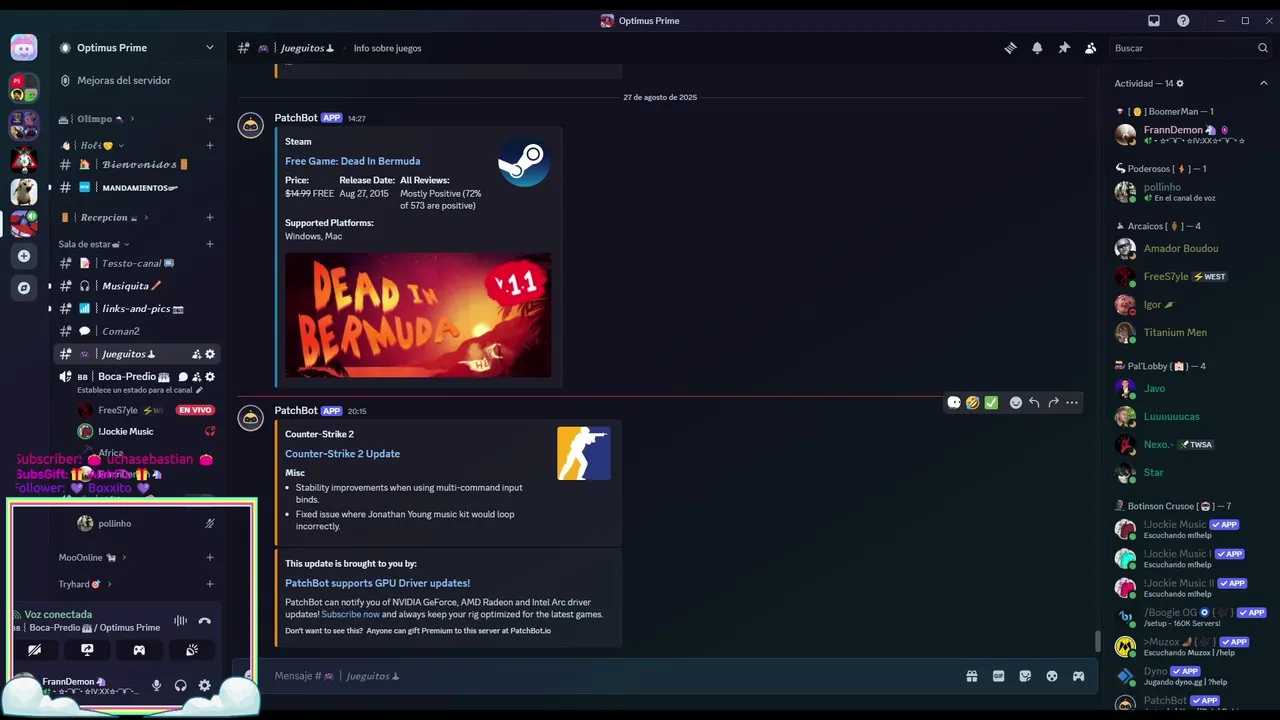Viewport: 1280px width, 720px height.
Task: Open chat of Boca-Predio voice channel
Action: 183,377
